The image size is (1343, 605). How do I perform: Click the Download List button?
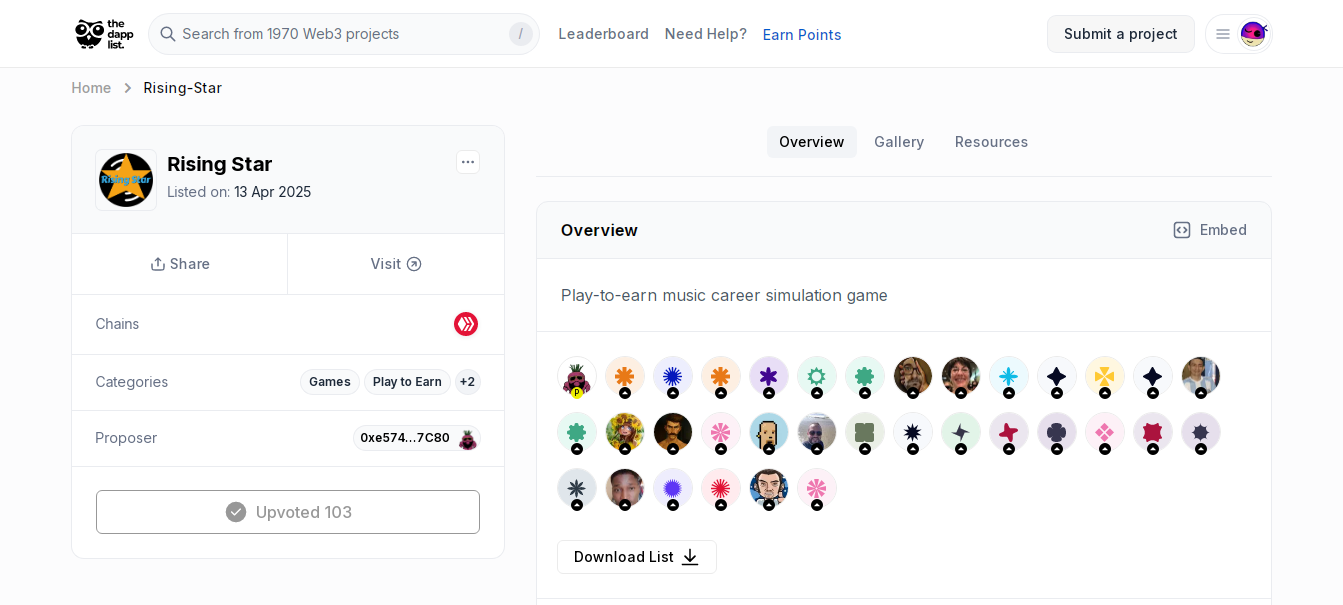[637, 557]
